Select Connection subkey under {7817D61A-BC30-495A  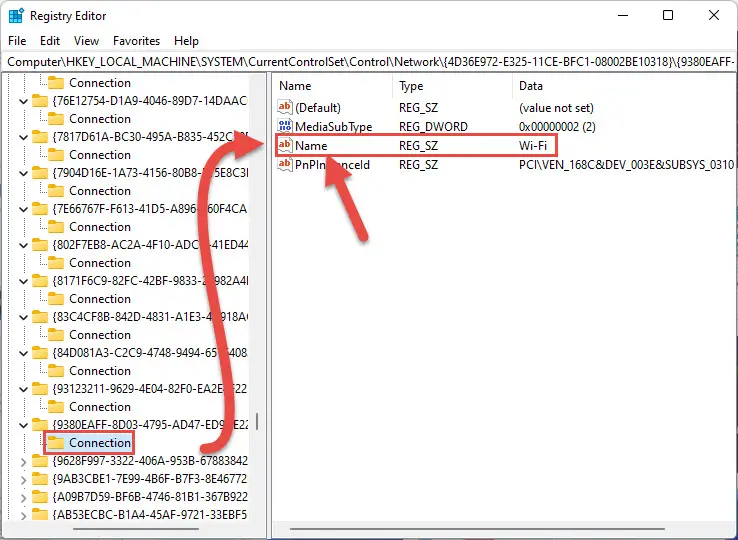[100, 155]
